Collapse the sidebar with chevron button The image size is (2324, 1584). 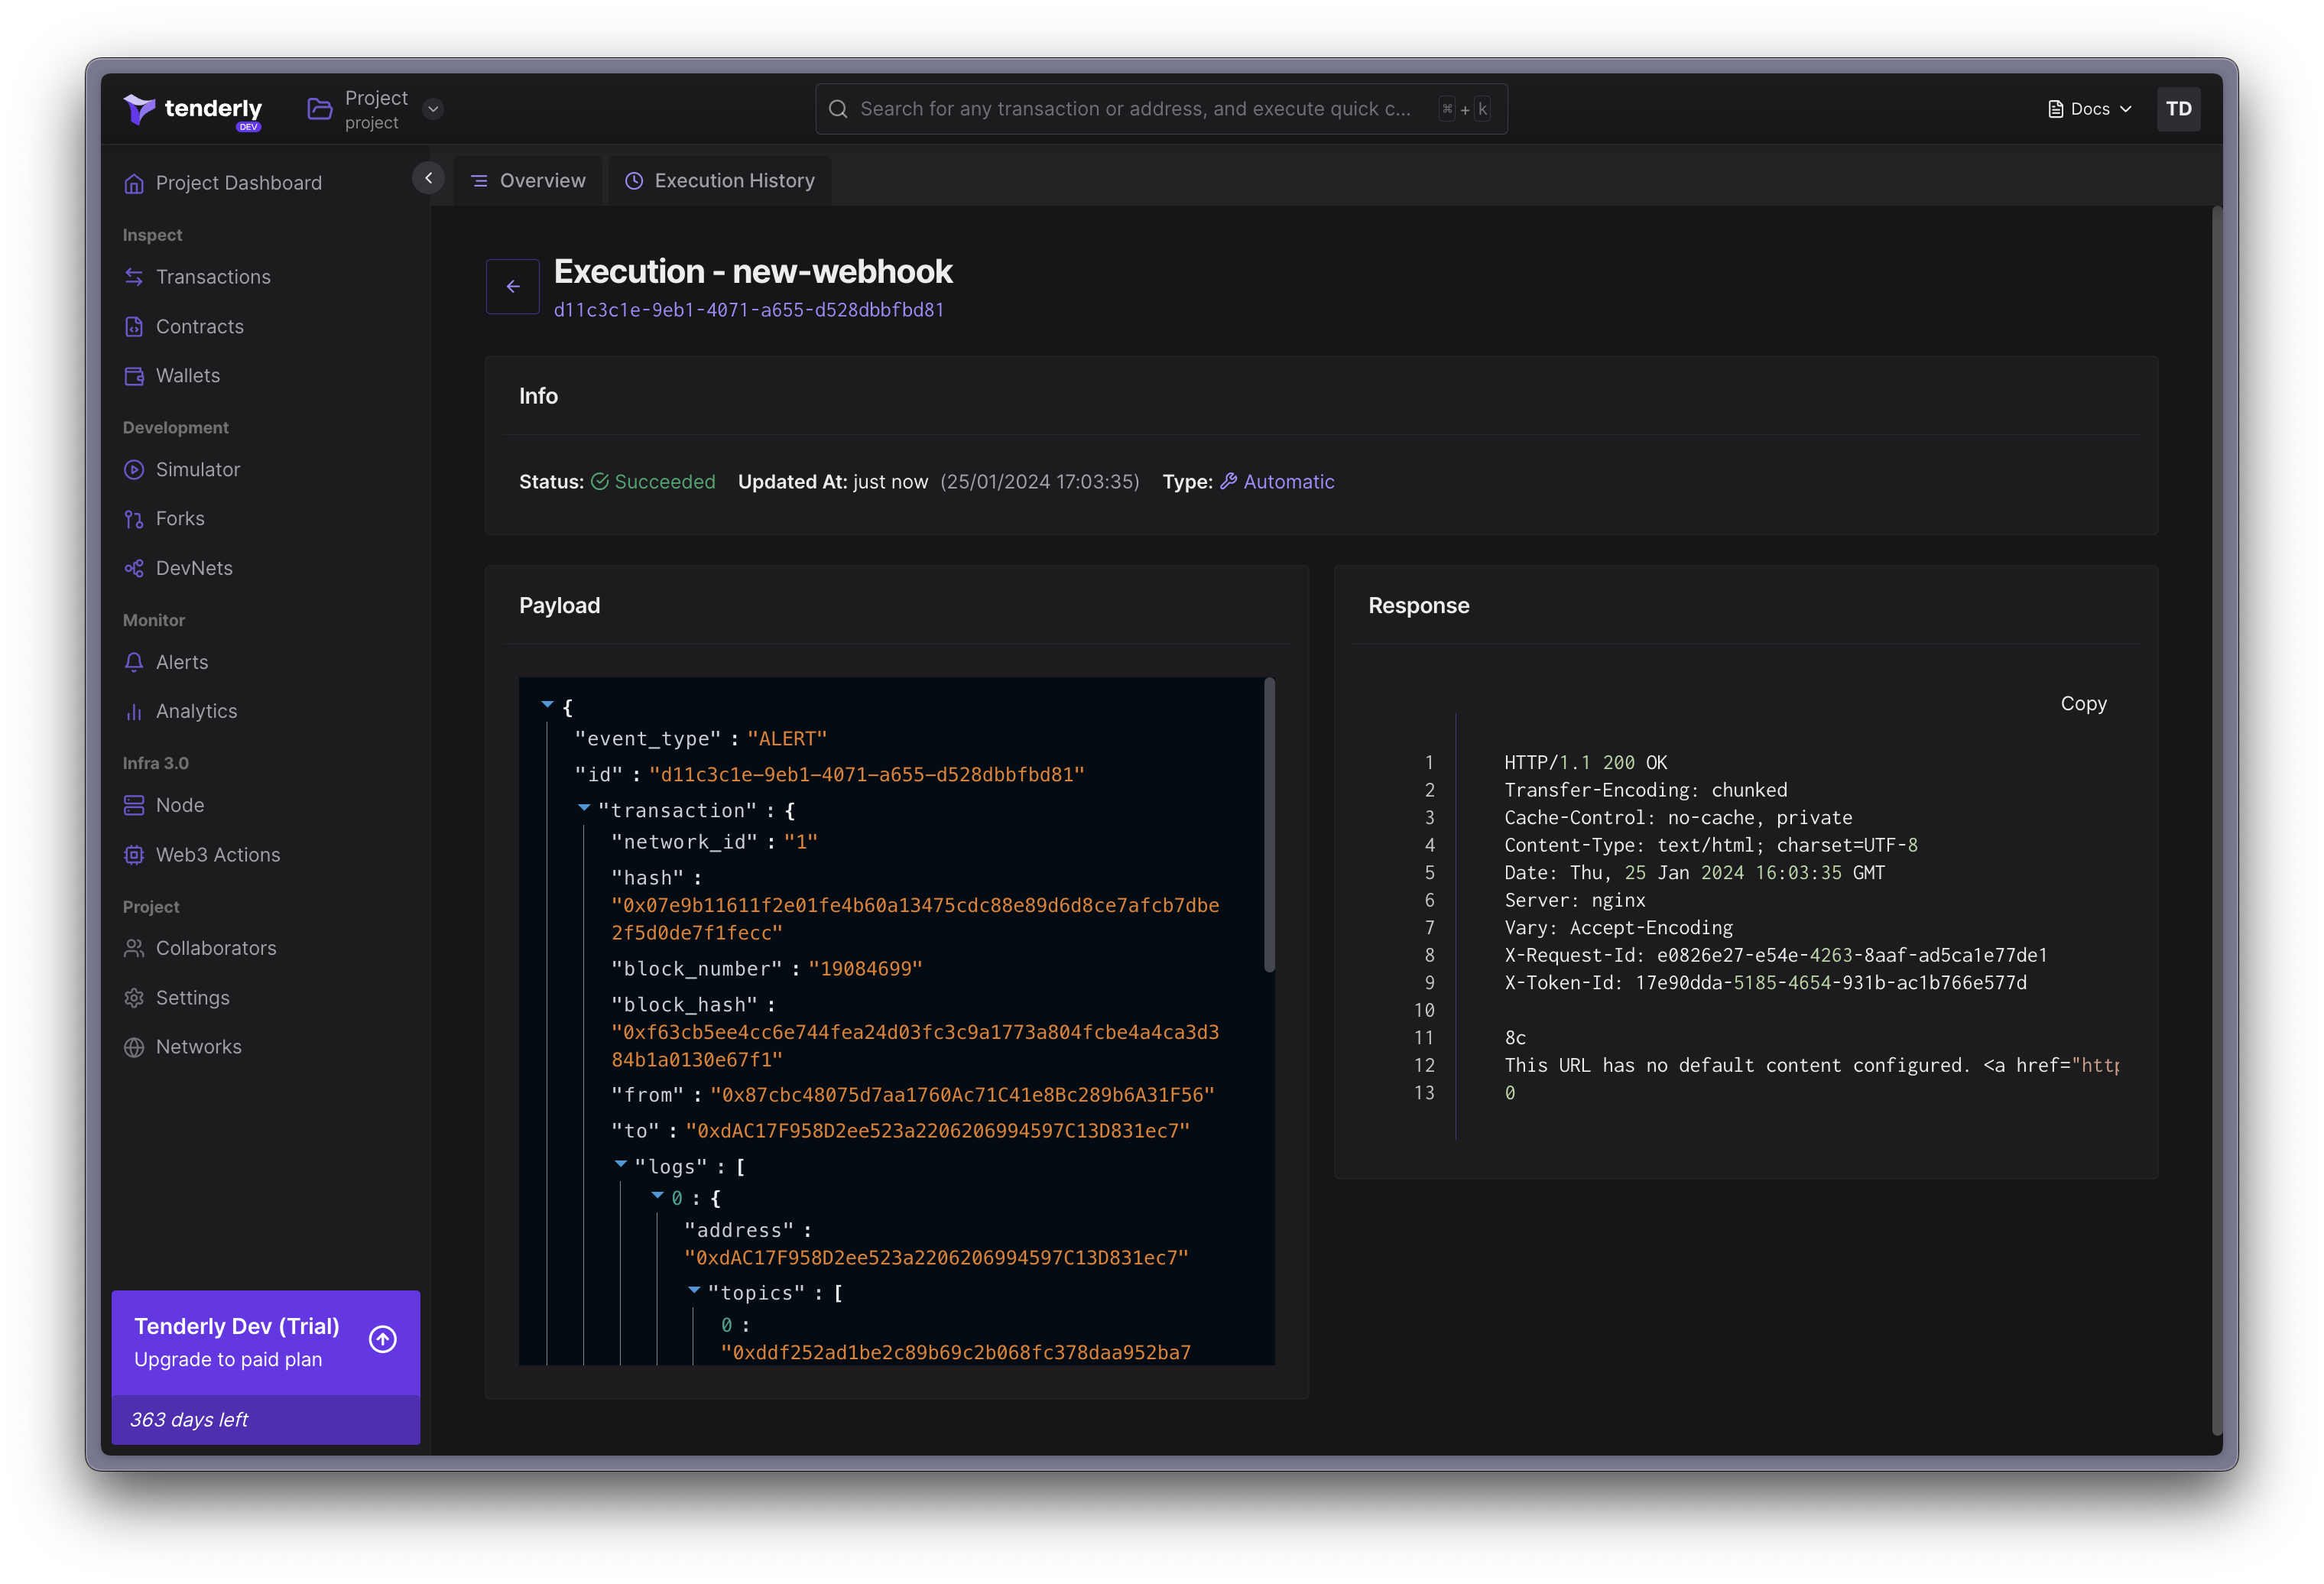click(428, 178)
